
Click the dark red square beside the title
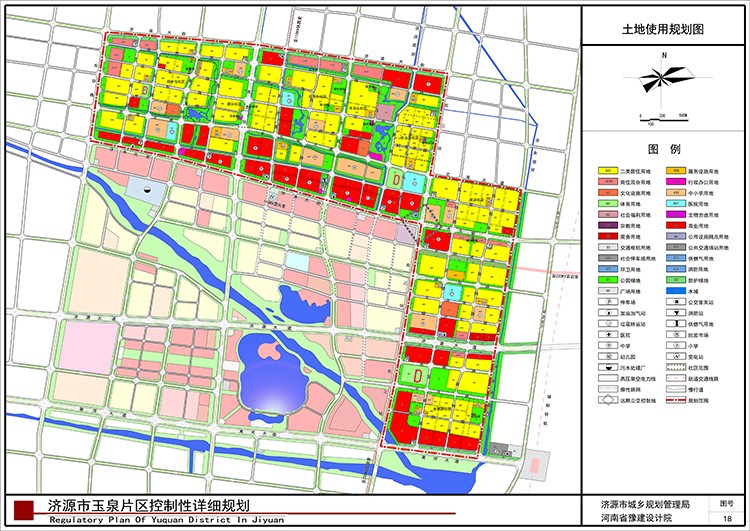click(22, 509)
